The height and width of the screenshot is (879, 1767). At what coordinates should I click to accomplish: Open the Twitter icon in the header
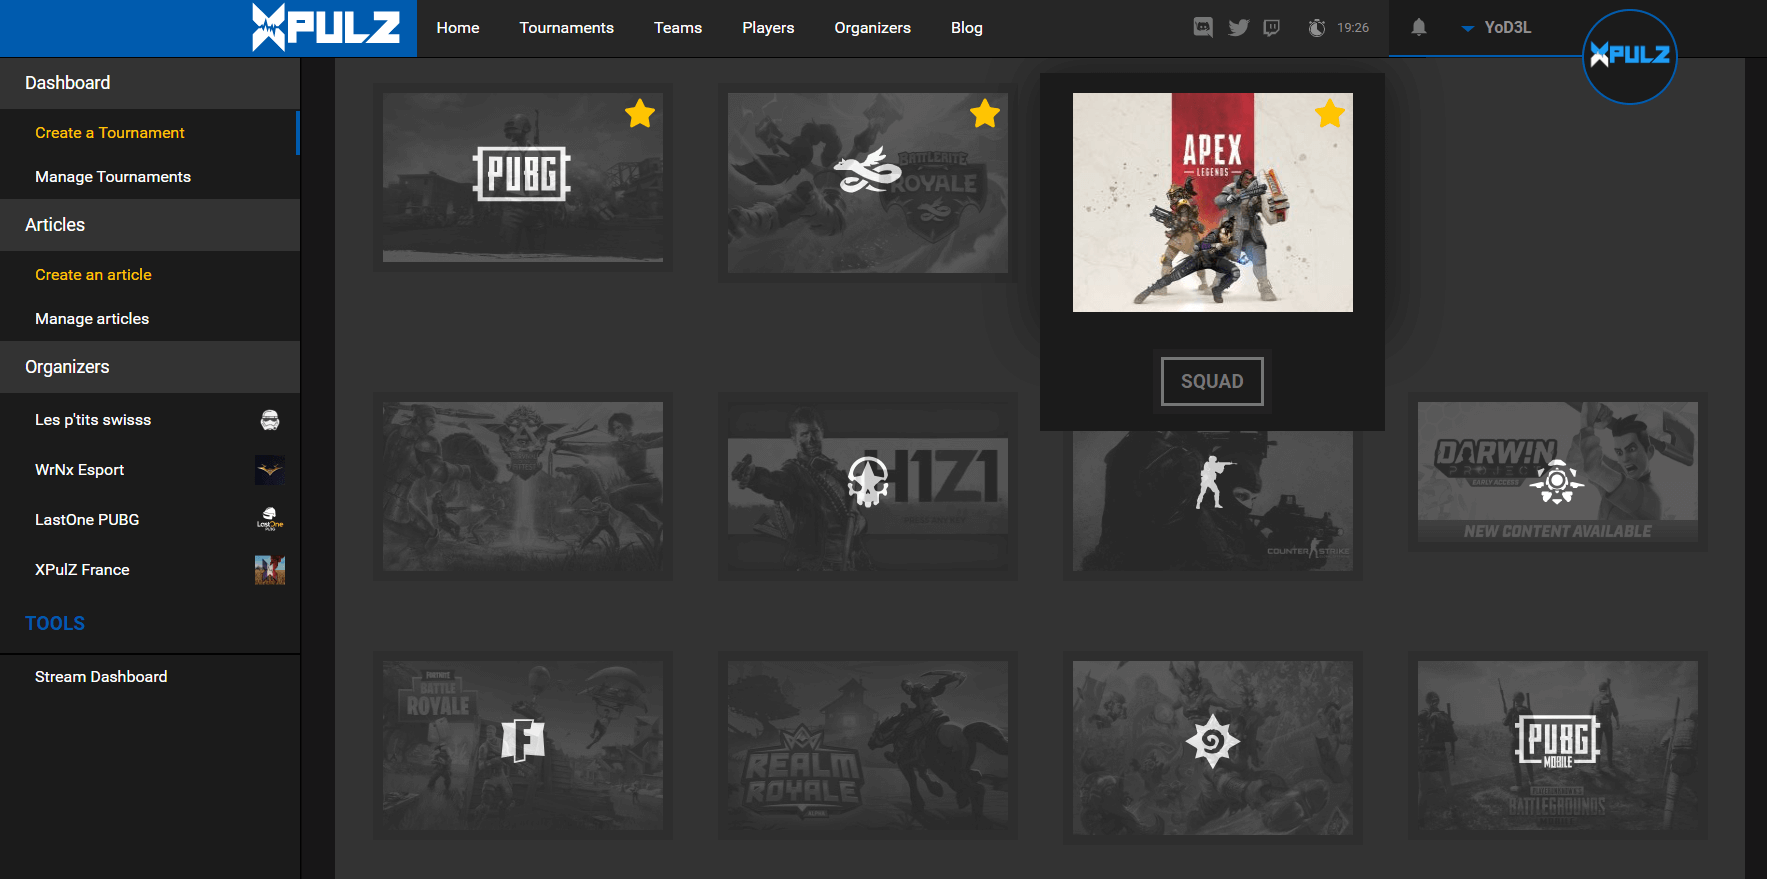pos(1238,28)
